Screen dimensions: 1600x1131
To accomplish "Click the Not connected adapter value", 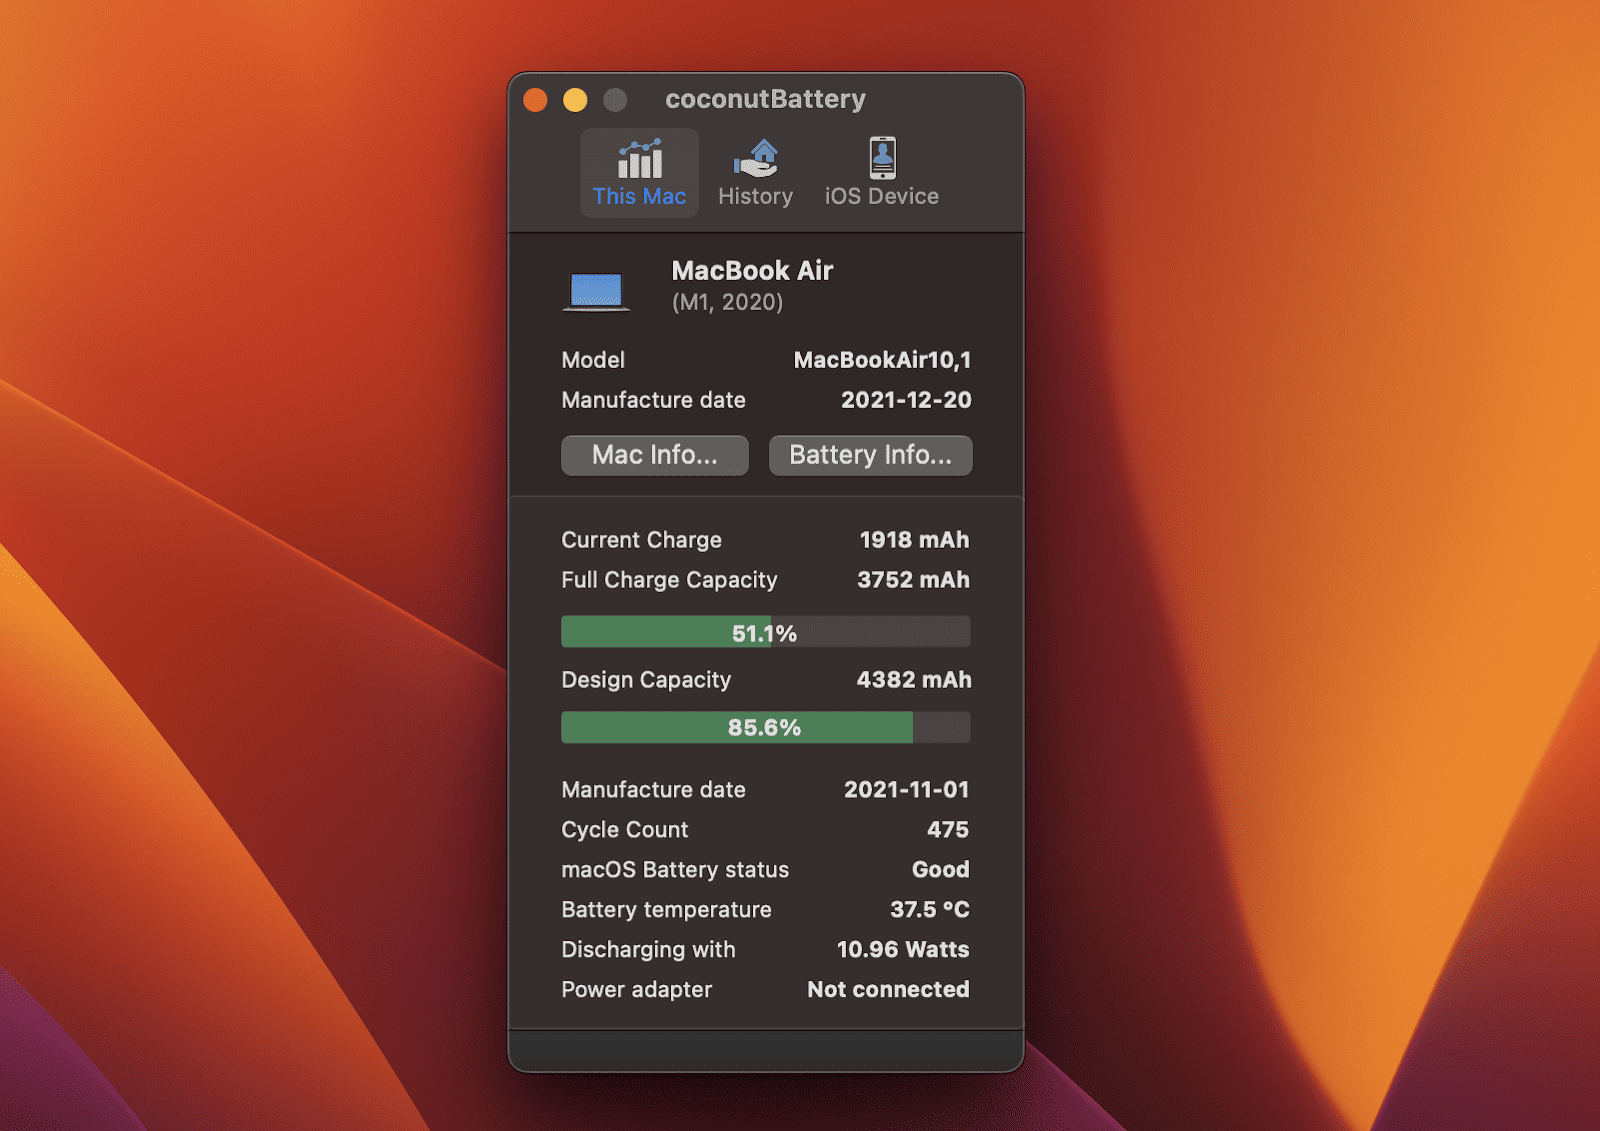I will [889, 990].
